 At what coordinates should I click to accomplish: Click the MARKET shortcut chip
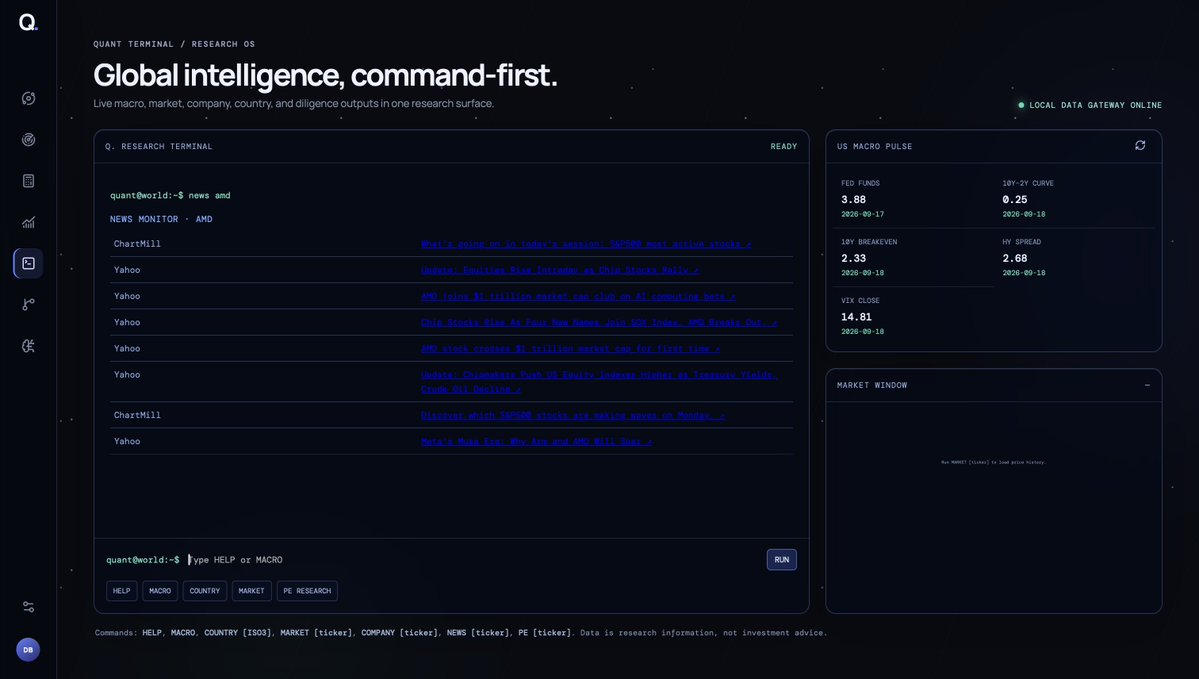tap(251, 591)
